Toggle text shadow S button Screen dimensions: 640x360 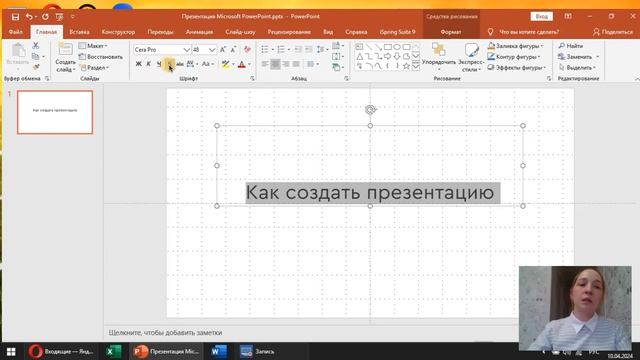170,64
